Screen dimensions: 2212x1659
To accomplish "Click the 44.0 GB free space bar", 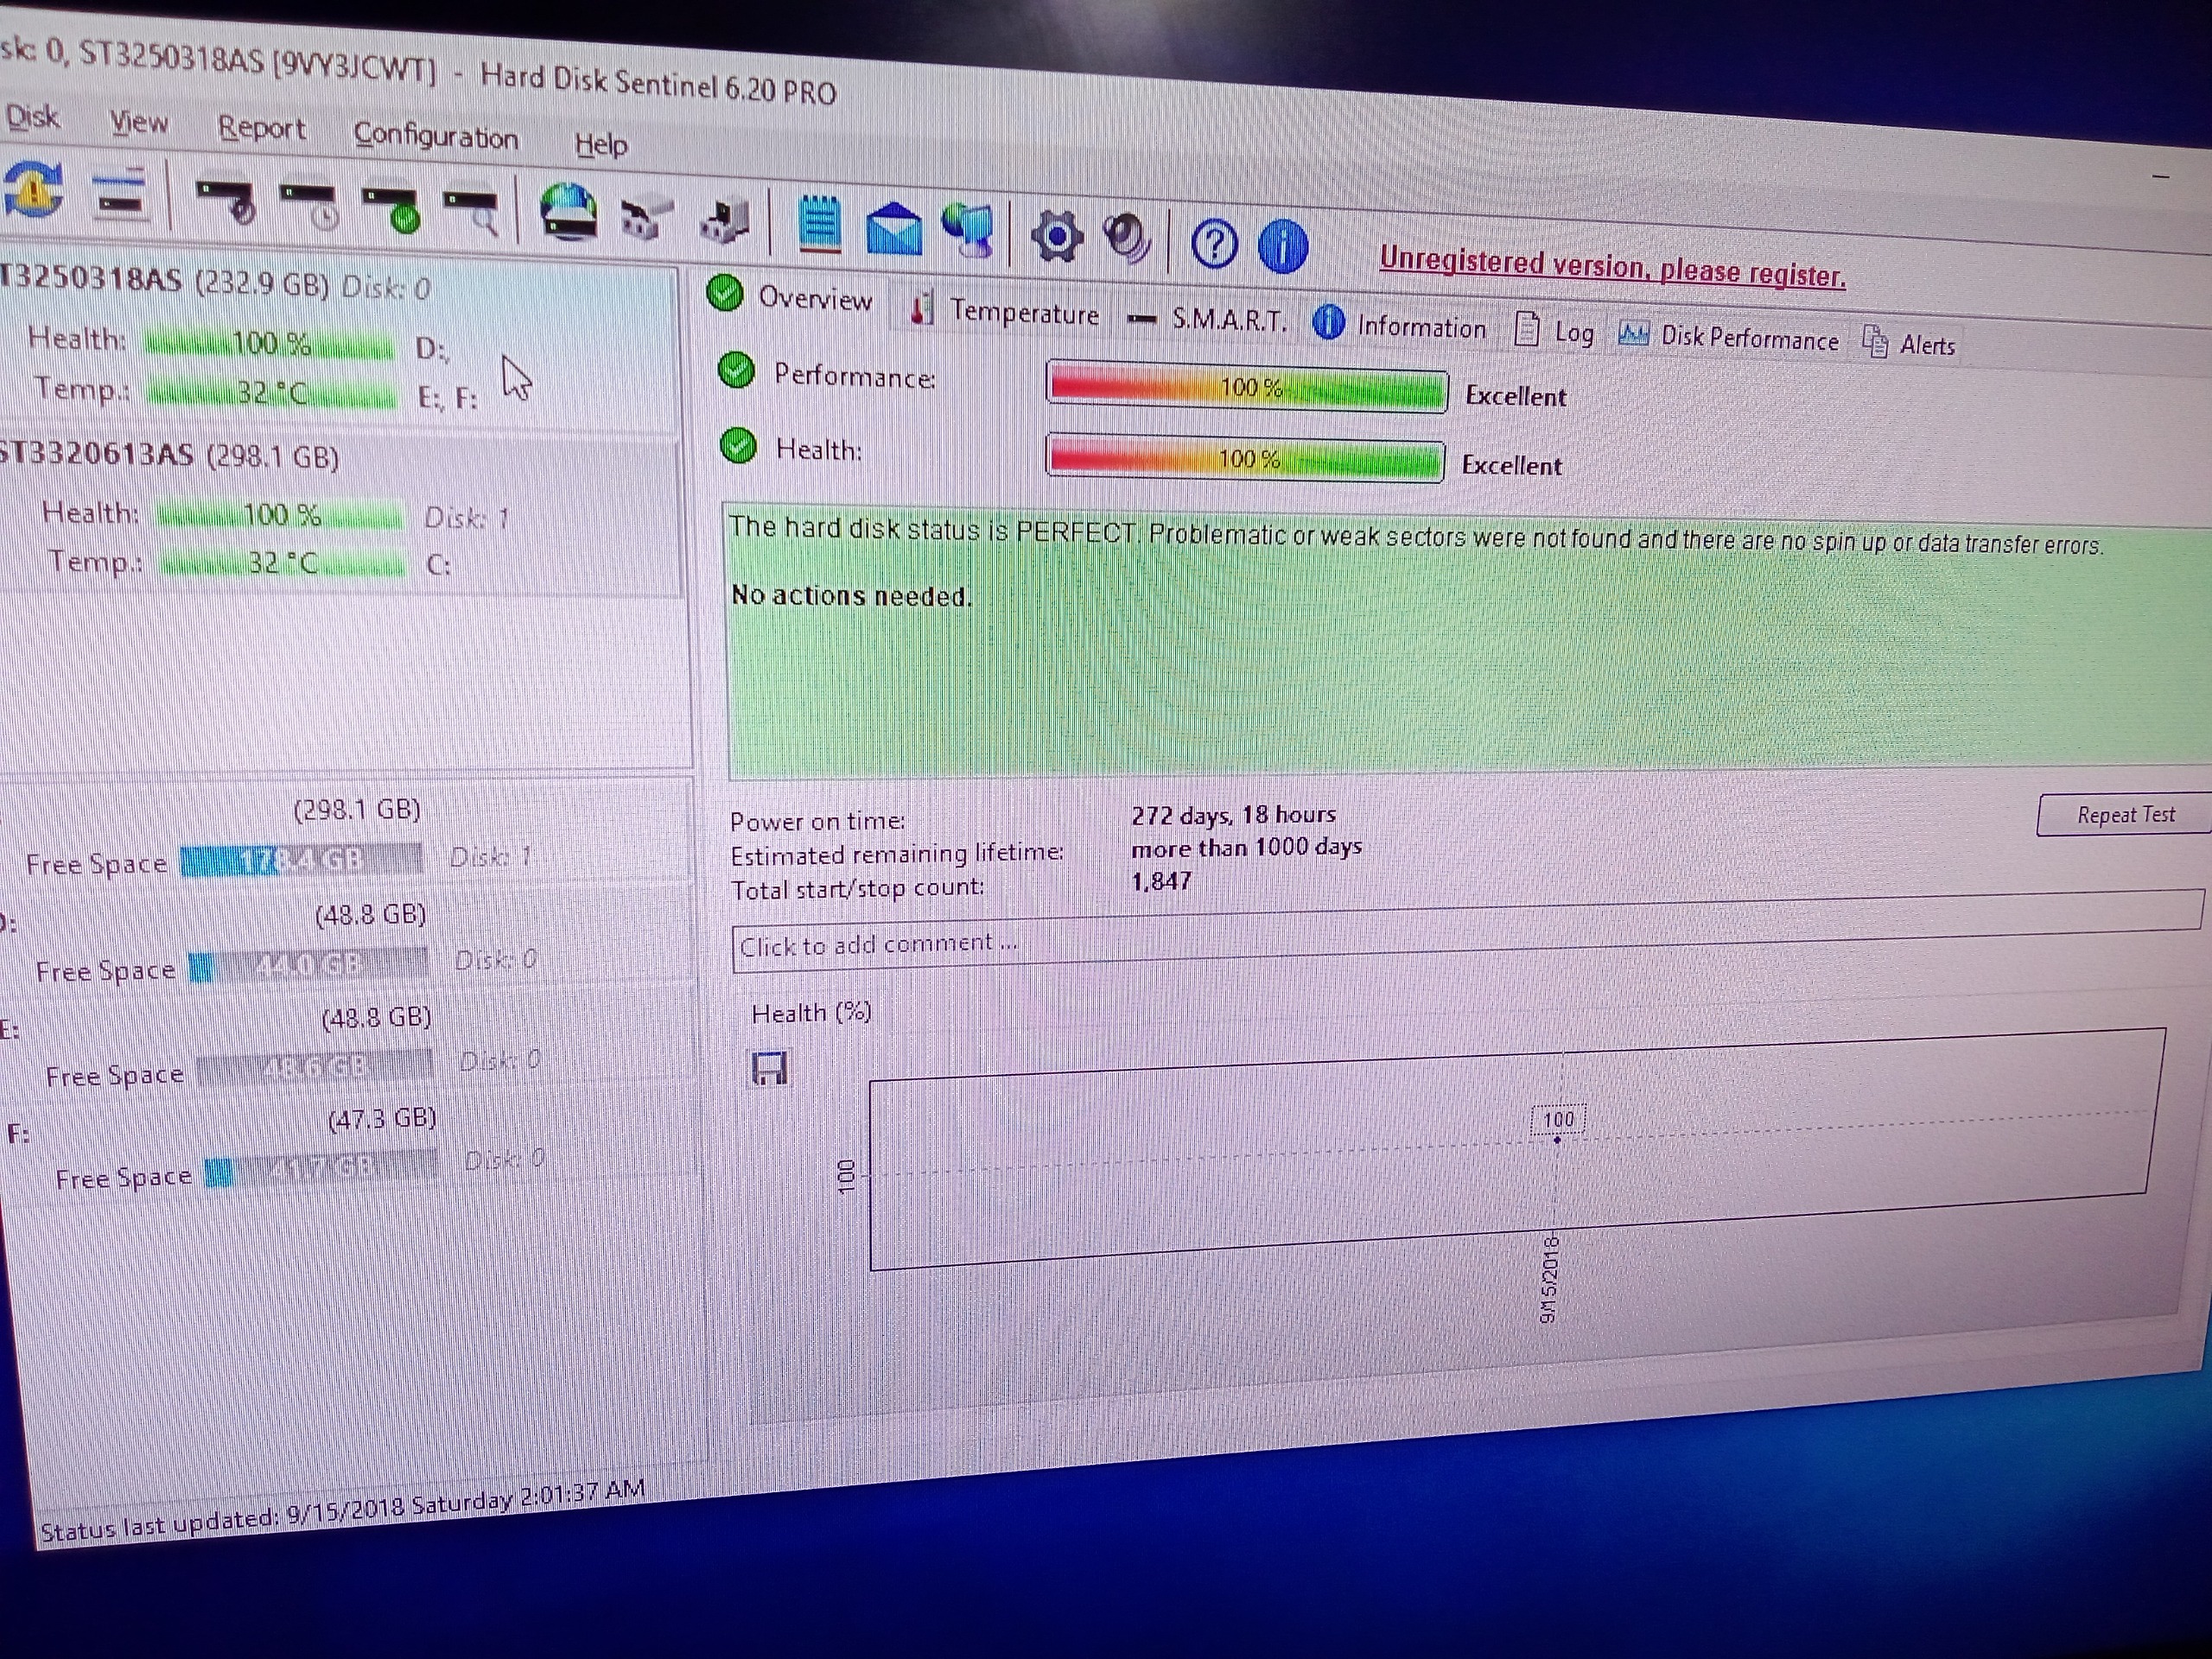I will tap(308, 965).
